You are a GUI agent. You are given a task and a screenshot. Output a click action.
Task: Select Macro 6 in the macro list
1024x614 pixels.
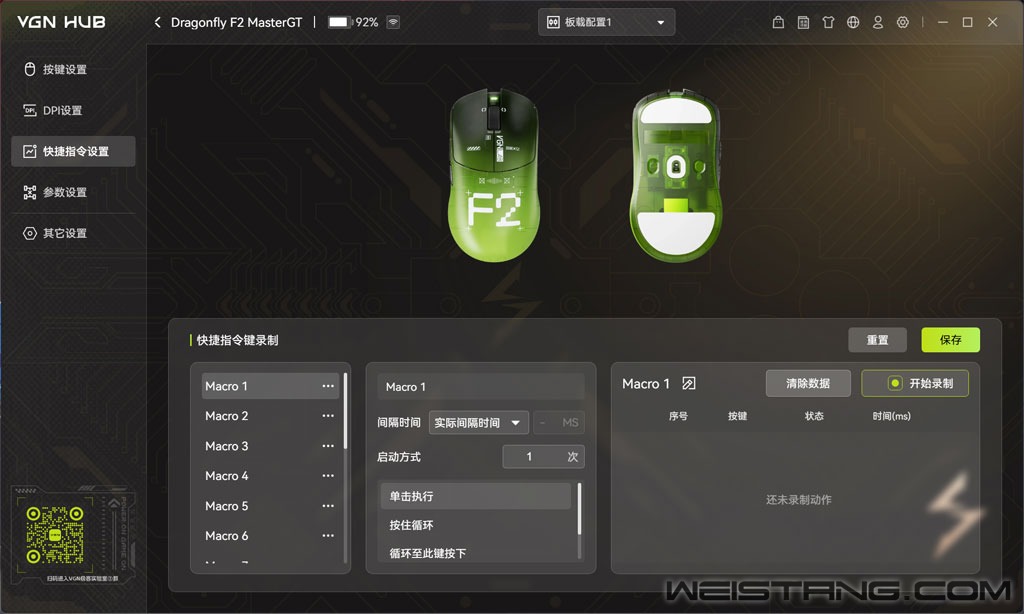(270, 535)
